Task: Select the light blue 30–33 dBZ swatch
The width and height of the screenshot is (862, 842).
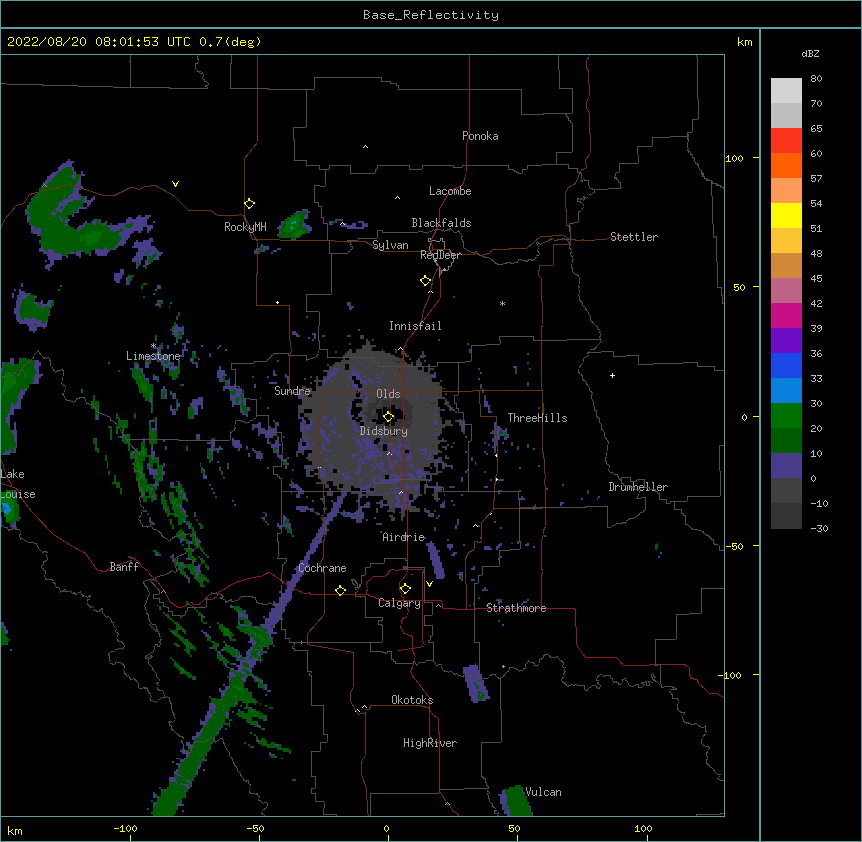Action: tap(786, 391)
